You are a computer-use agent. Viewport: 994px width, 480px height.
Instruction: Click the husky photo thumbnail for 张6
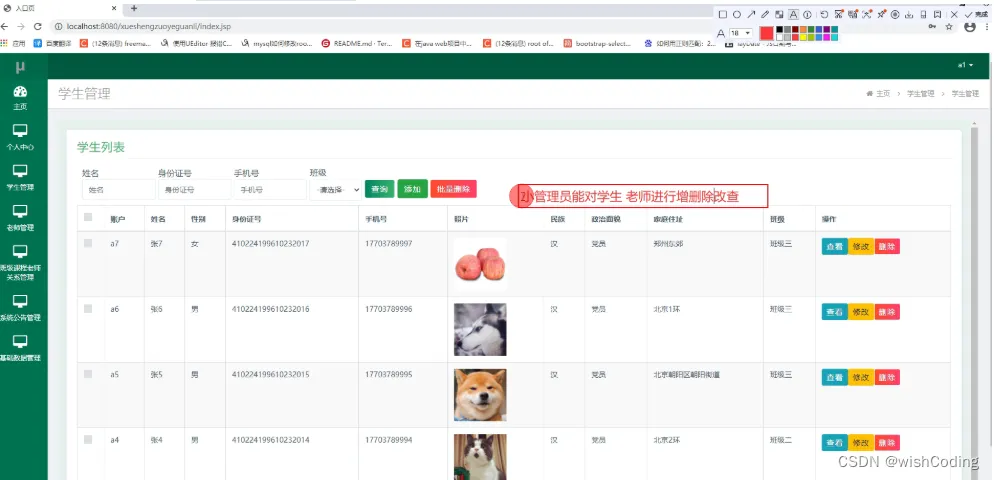(480, 329)
